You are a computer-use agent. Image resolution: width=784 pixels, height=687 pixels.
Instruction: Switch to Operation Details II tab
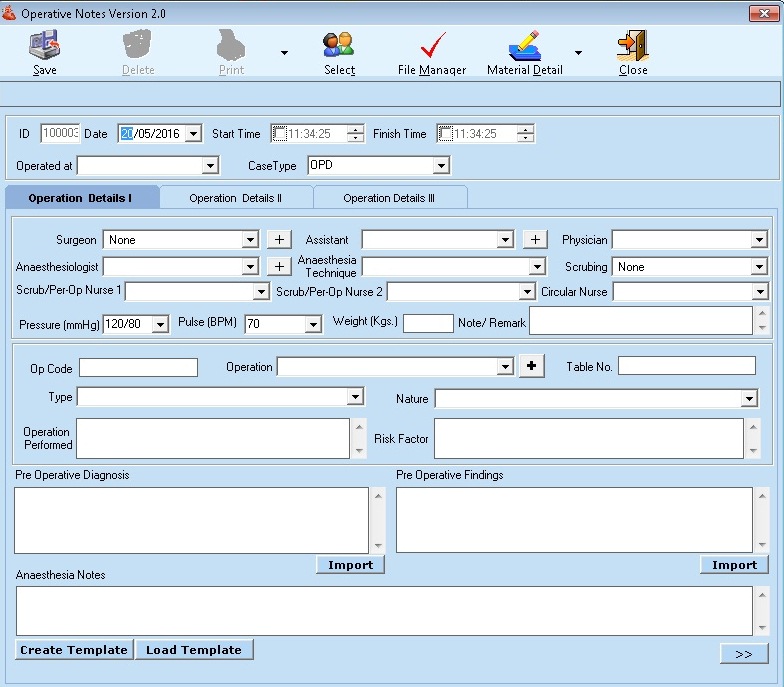coord(235,198)
